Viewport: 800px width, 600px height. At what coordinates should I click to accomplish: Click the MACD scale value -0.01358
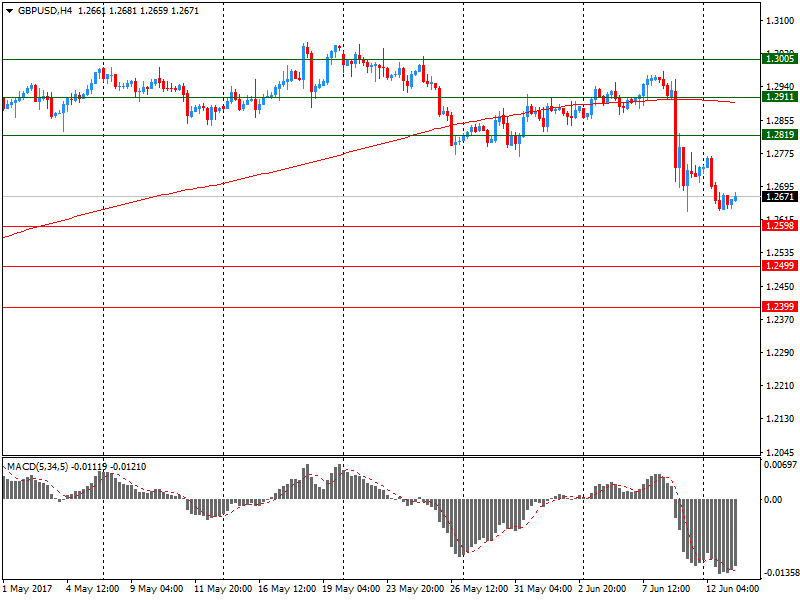pos(781,573)
